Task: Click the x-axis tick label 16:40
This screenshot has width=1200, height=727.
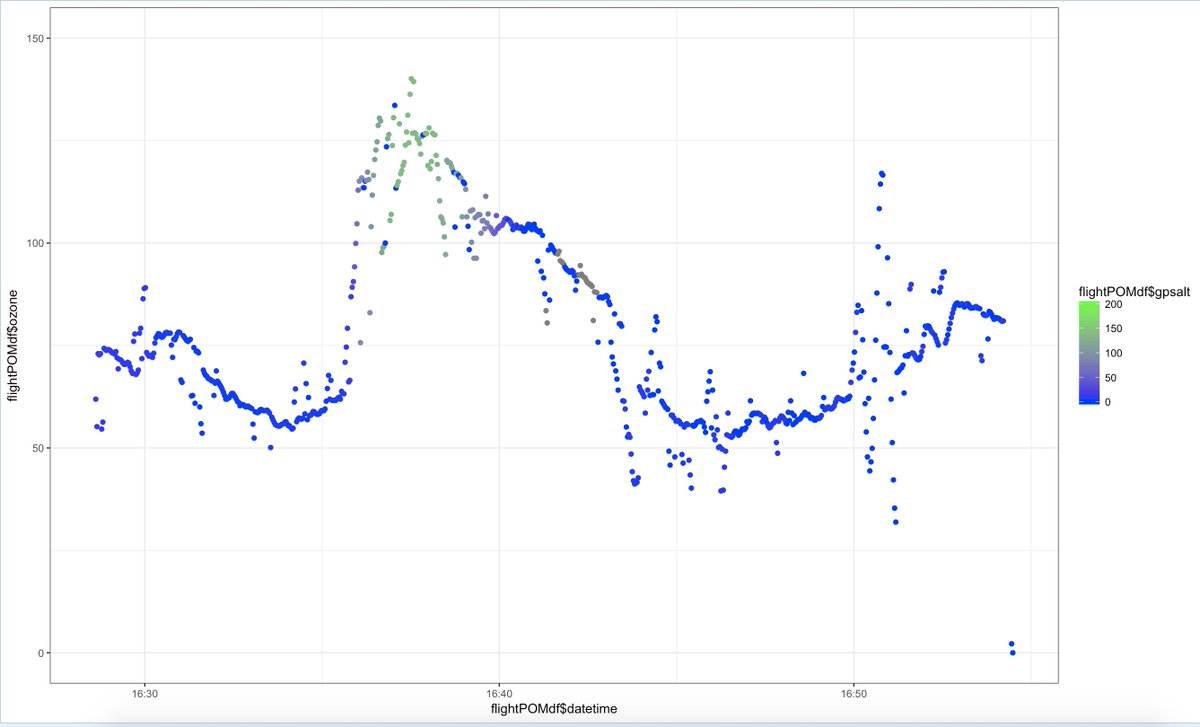Action: tap(499, 692)
